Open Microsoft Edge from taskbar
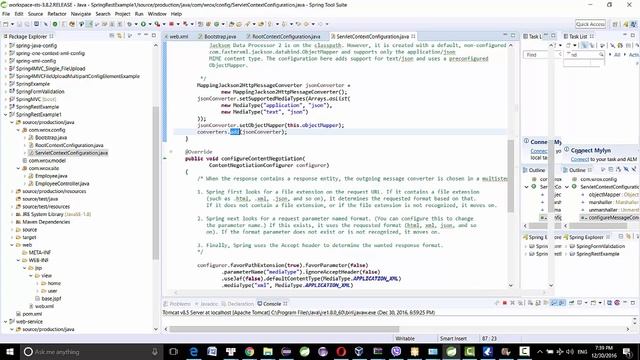 point(193,351)
